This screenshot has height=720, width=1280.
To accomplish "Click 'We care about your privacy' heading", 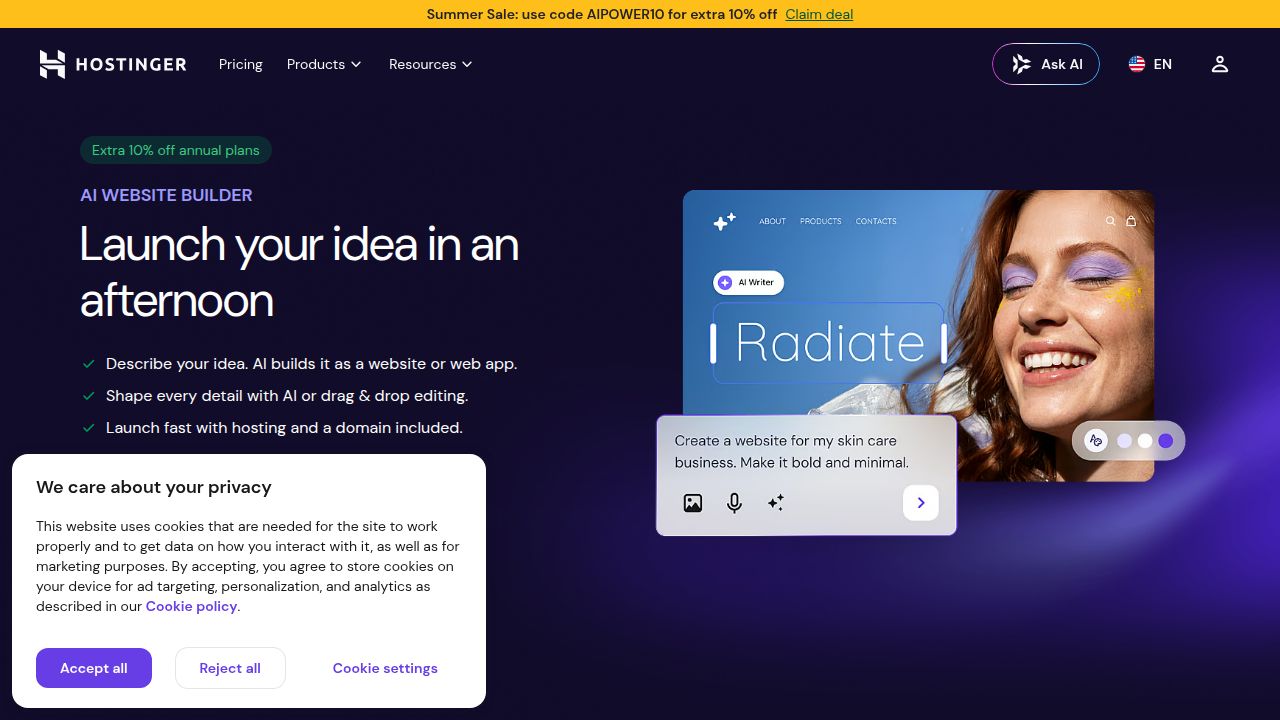I will 154,487.
